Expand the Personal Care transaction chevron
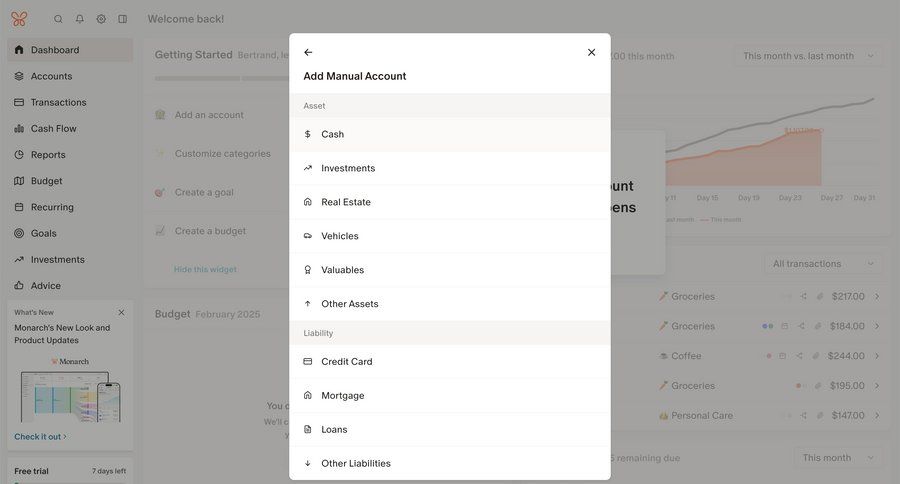Viewport: 900px width, 484px height. 877,416
